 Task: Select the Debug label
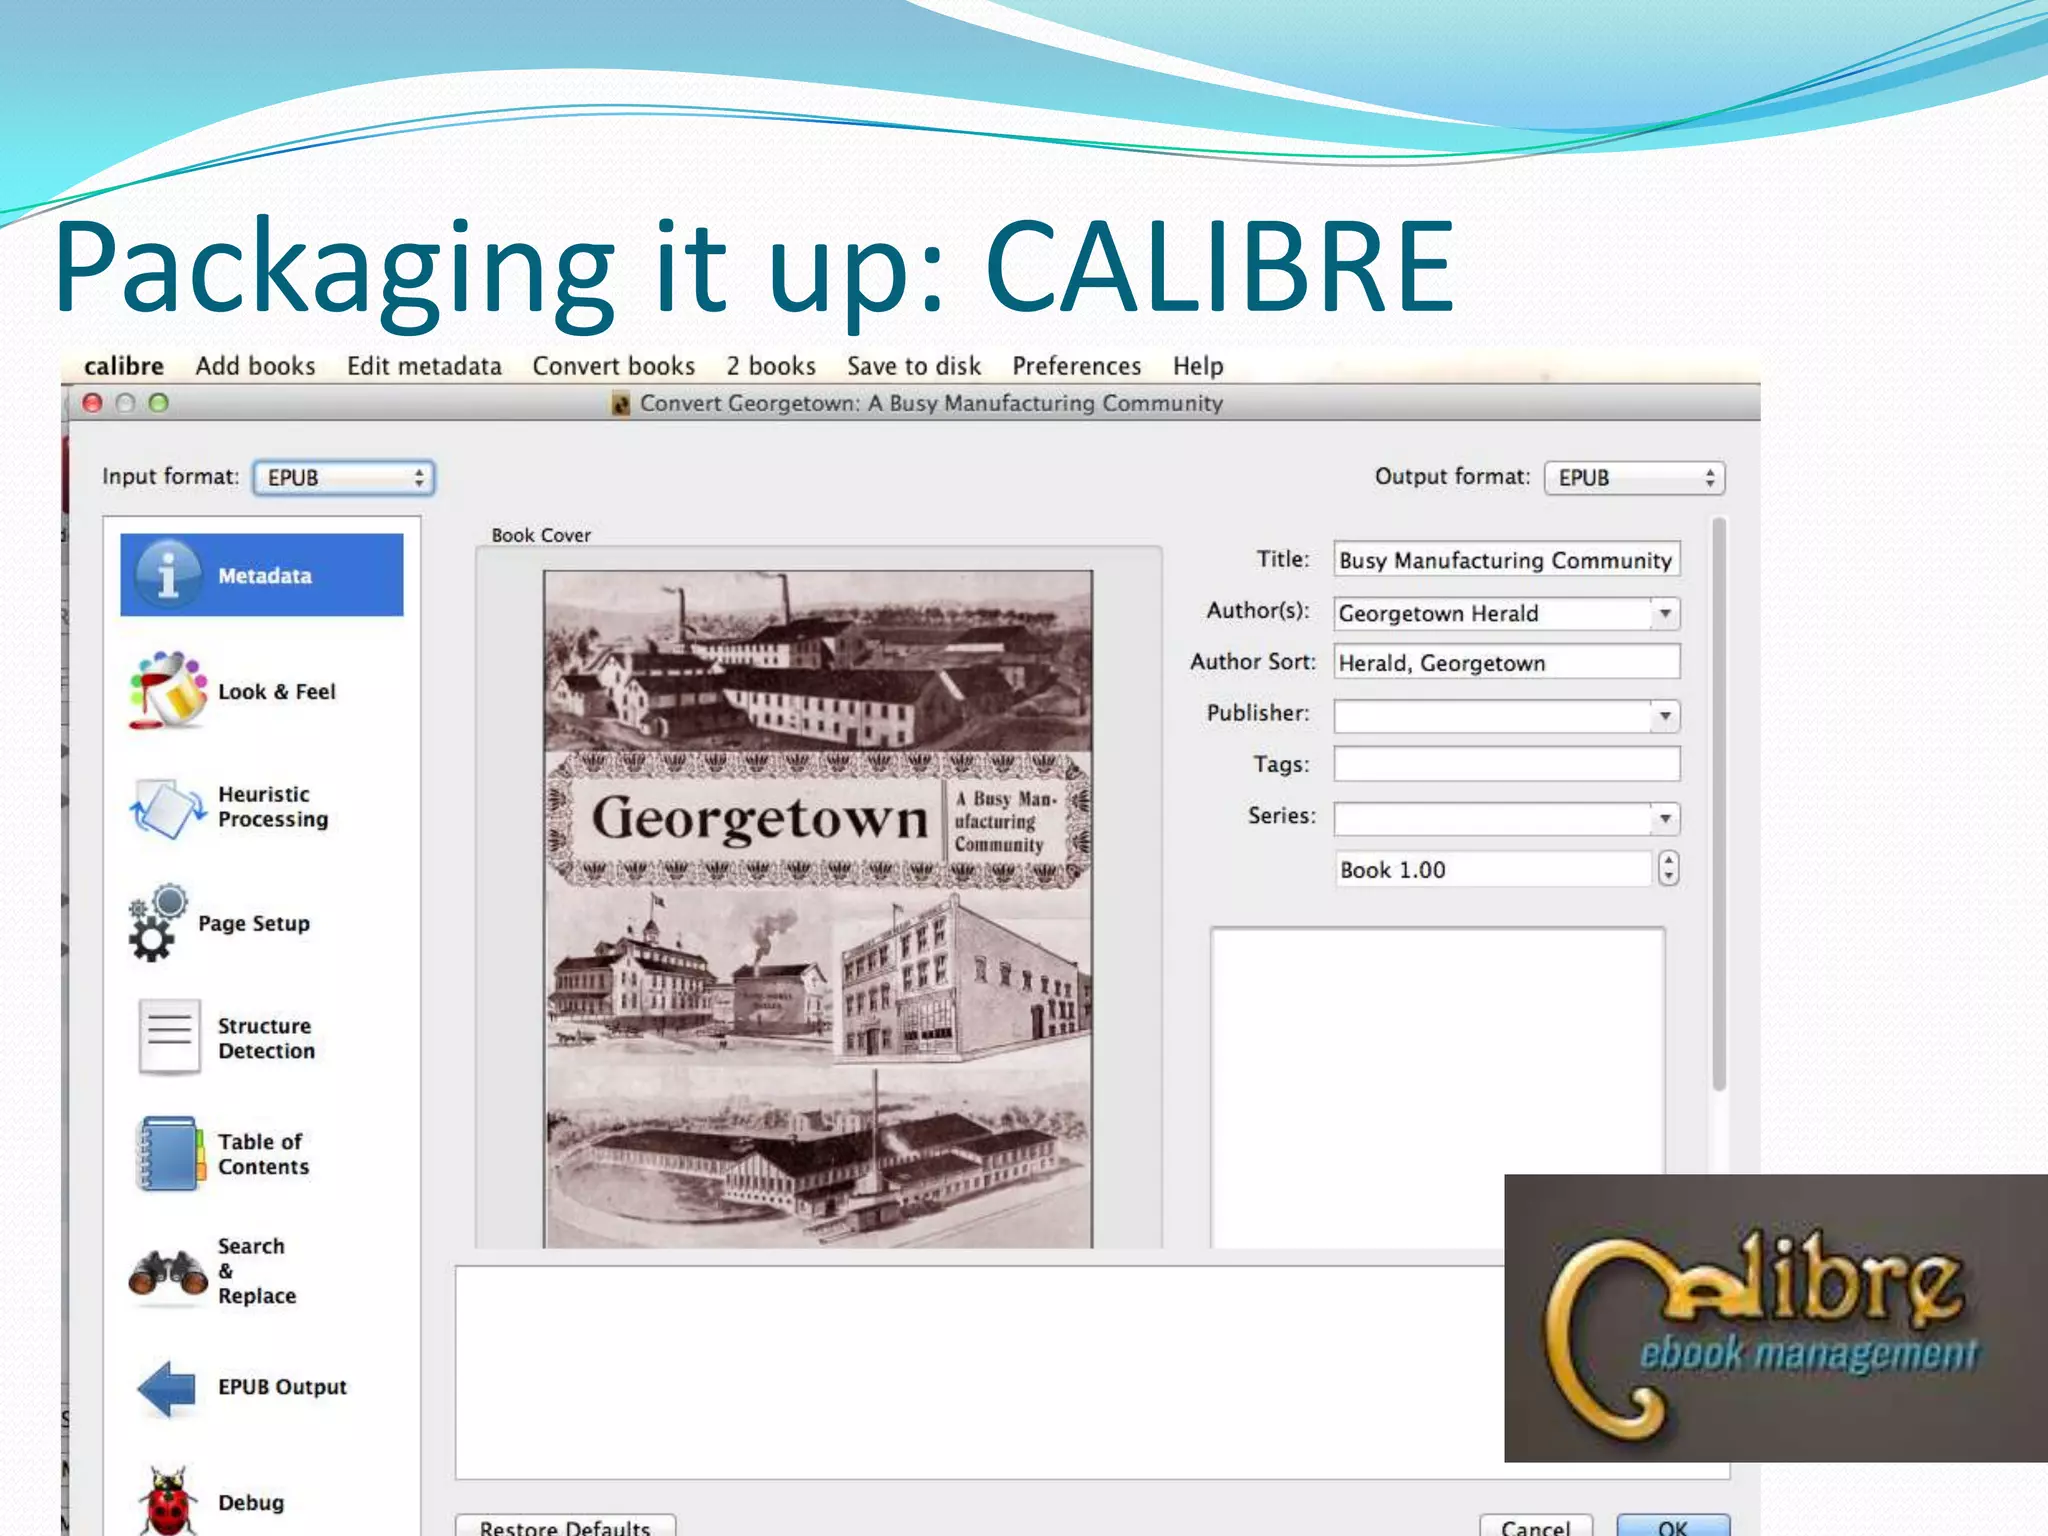[x=251, y=1503]
